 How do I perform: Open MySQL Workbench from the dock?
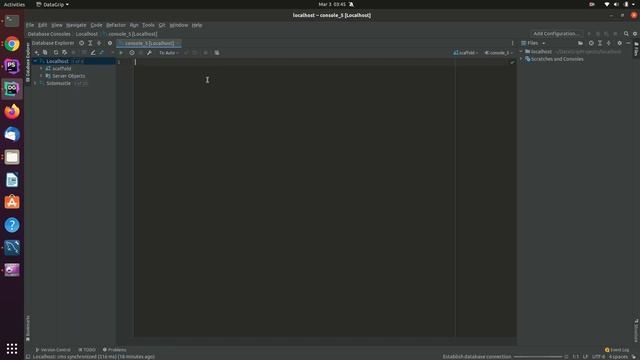pos(12,247)
